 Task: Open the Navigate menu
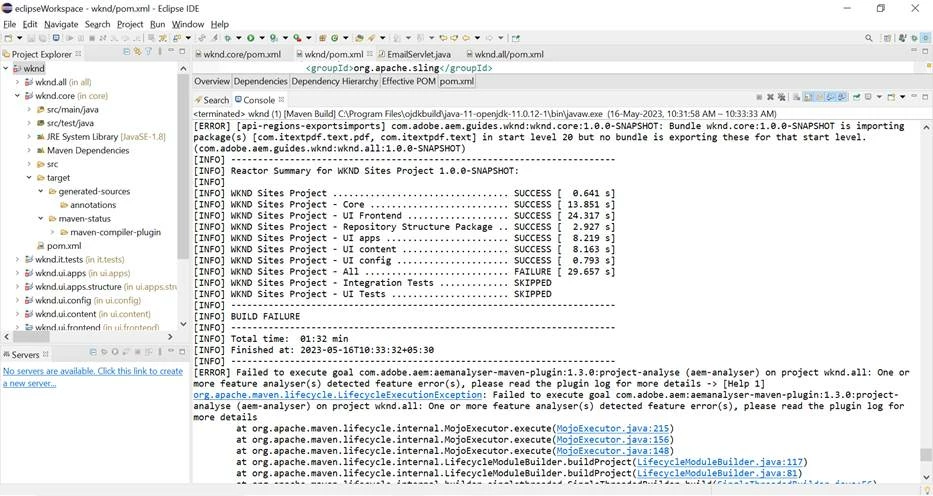61,24
